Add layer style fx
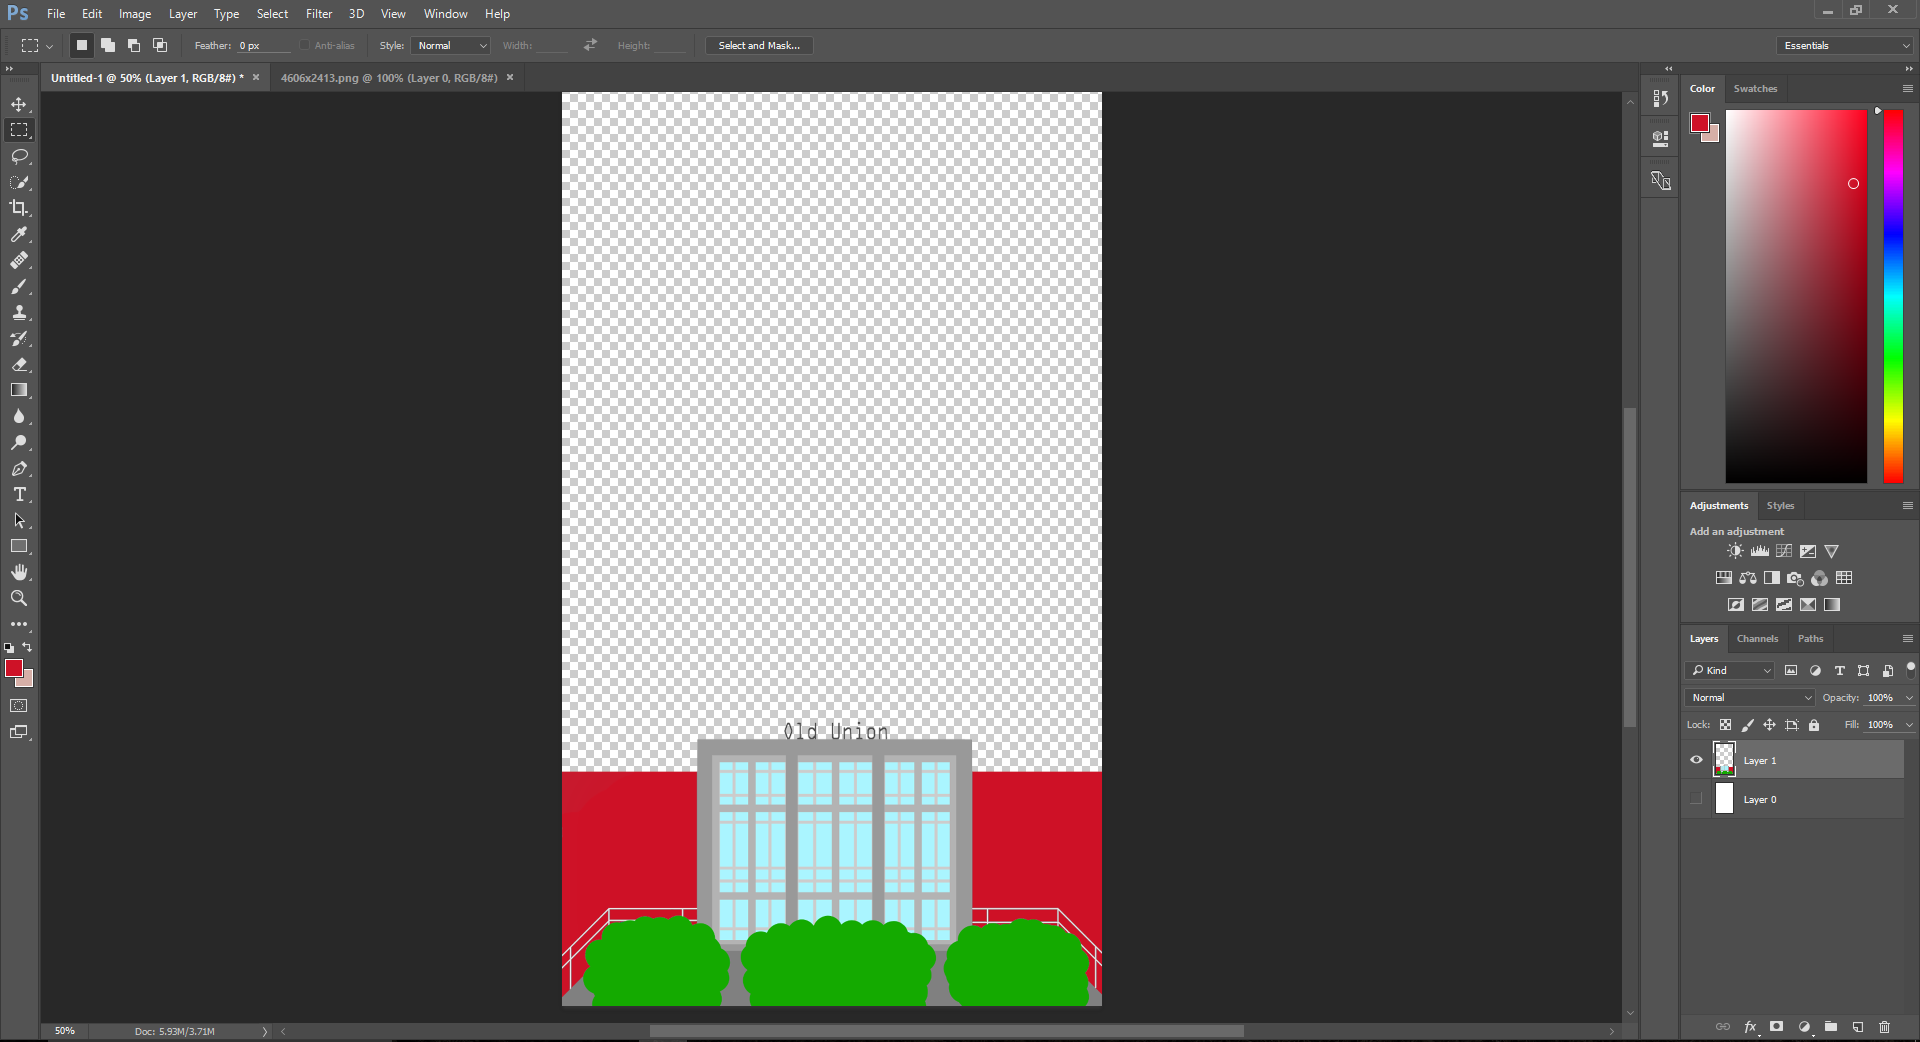1920x1042 pixels. [1750, 1027]
